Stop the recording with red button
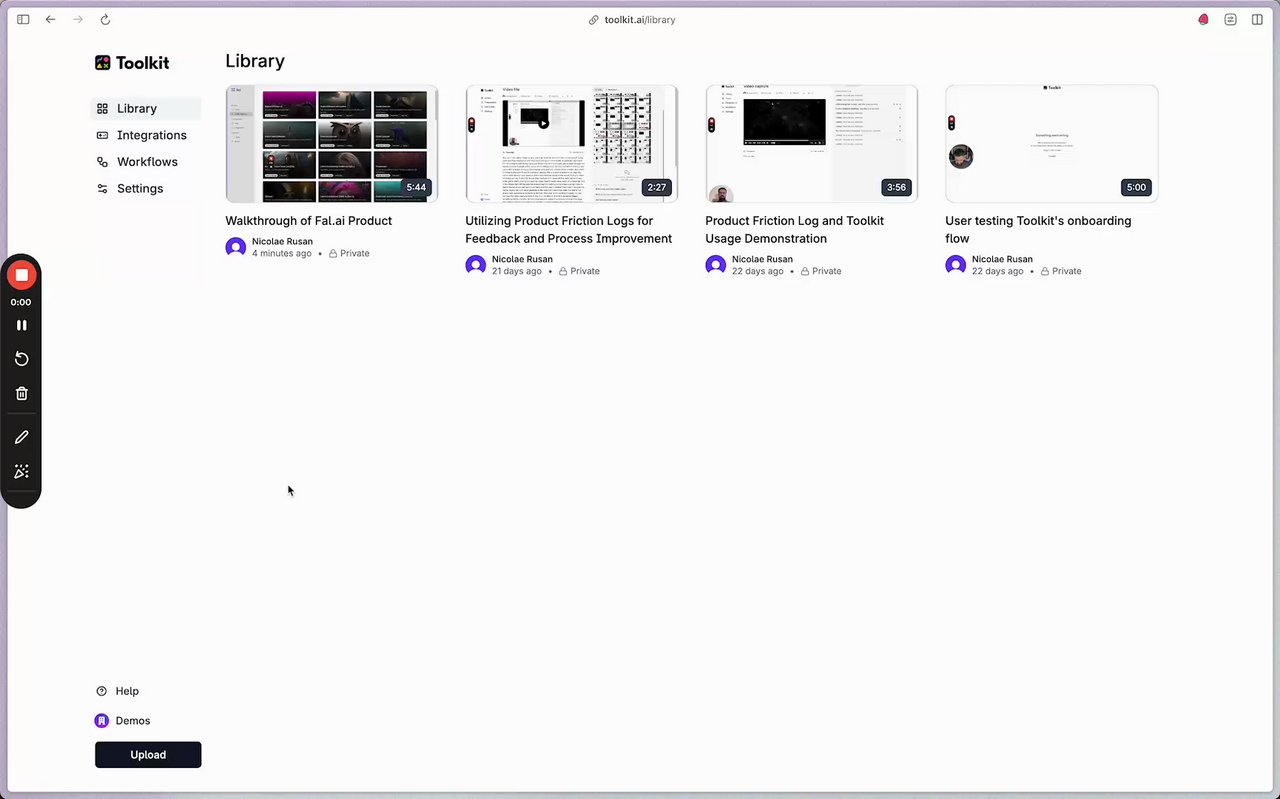 (21, 275)
